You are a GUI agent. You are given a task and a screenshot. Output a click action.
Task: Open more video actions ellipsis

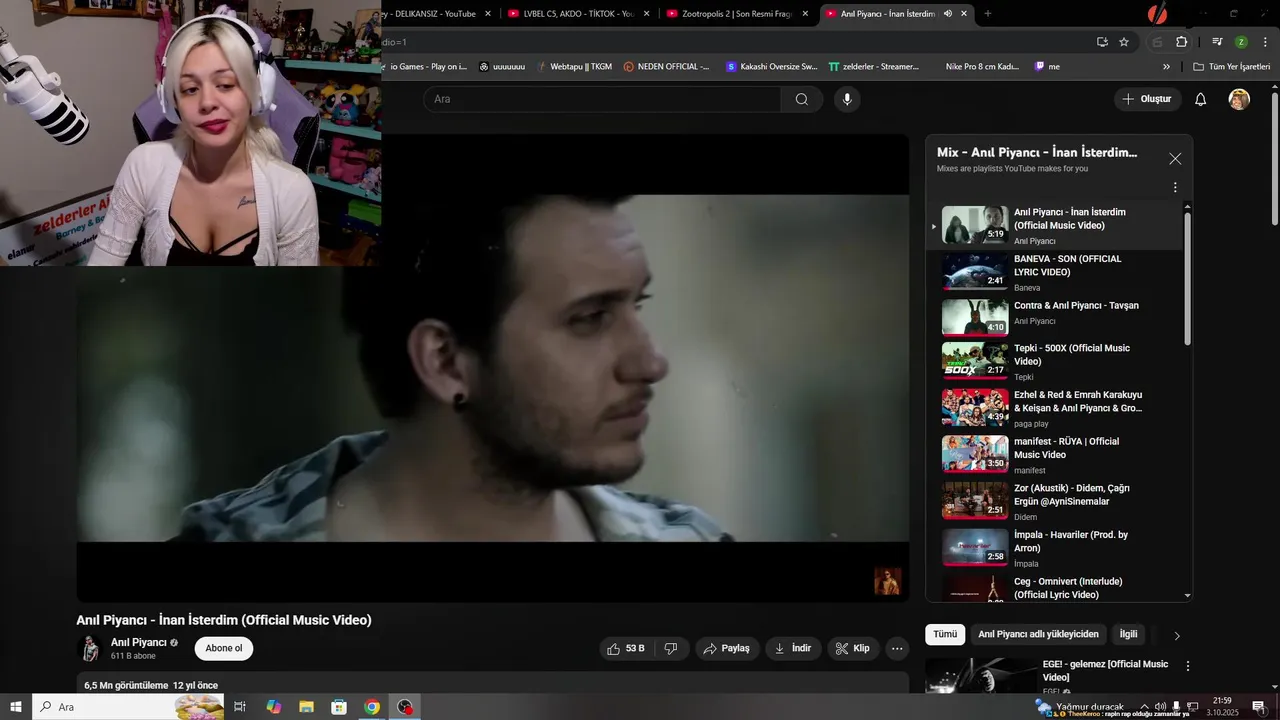pos(897,648)
